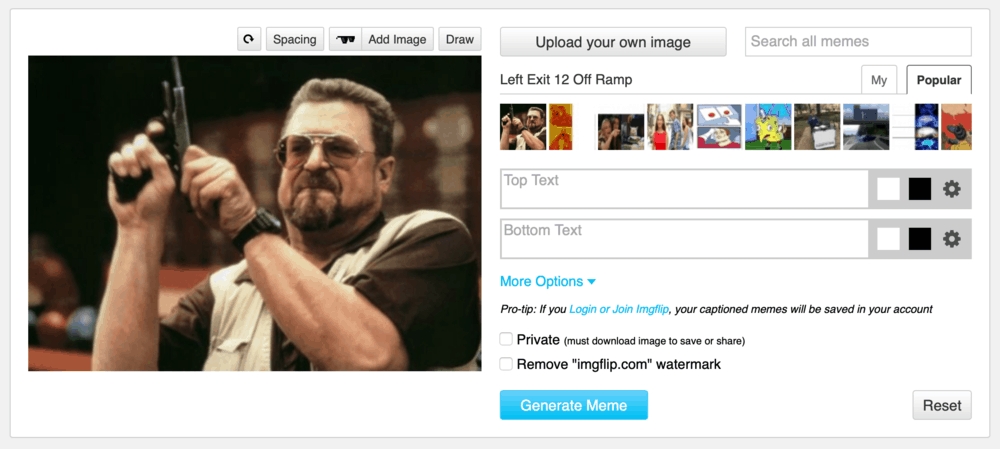Click the black color swatch for Bottom Text
The height and width of the screenshot is (449, 1000).
tap(920, 239)
